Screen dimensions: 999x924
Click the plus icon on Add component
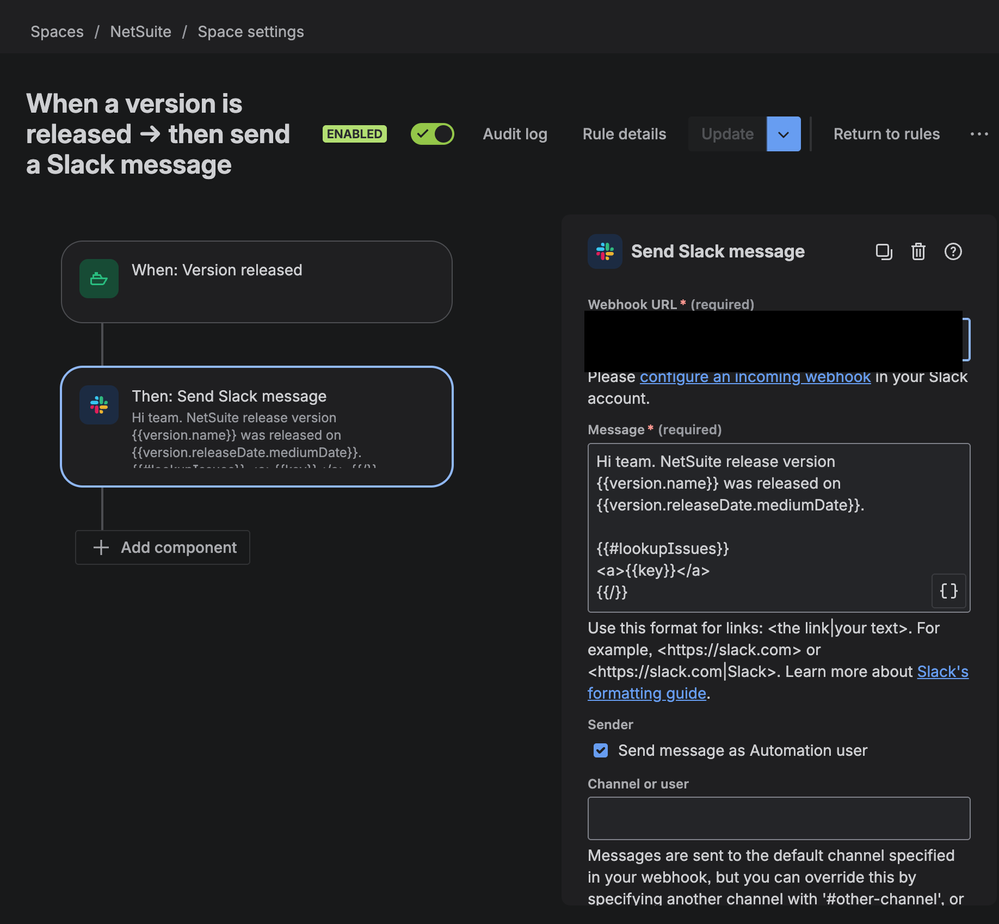(x=103, y=547)
